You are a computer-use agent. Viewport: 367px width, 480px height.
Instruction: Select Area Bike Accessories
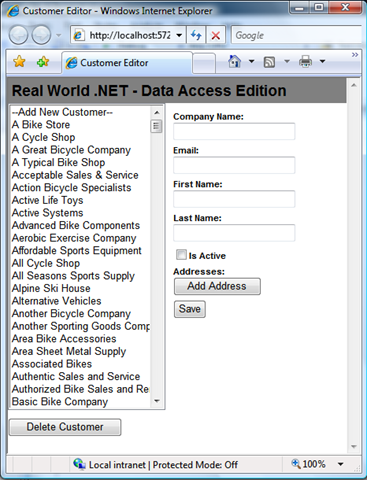[80, 339]
